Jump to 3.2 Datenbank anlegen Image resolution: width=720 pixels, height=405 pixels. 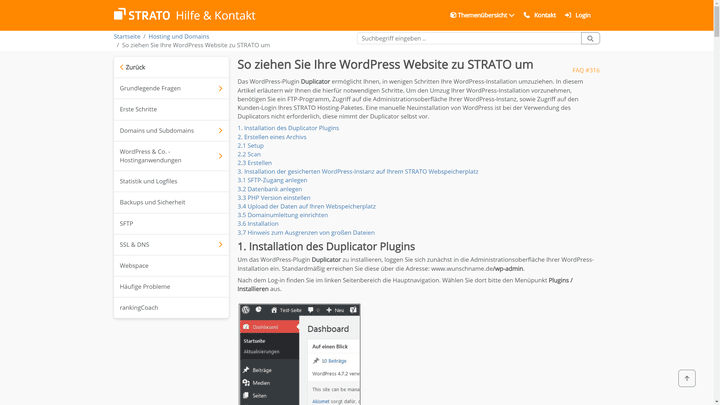click(270, 189)
